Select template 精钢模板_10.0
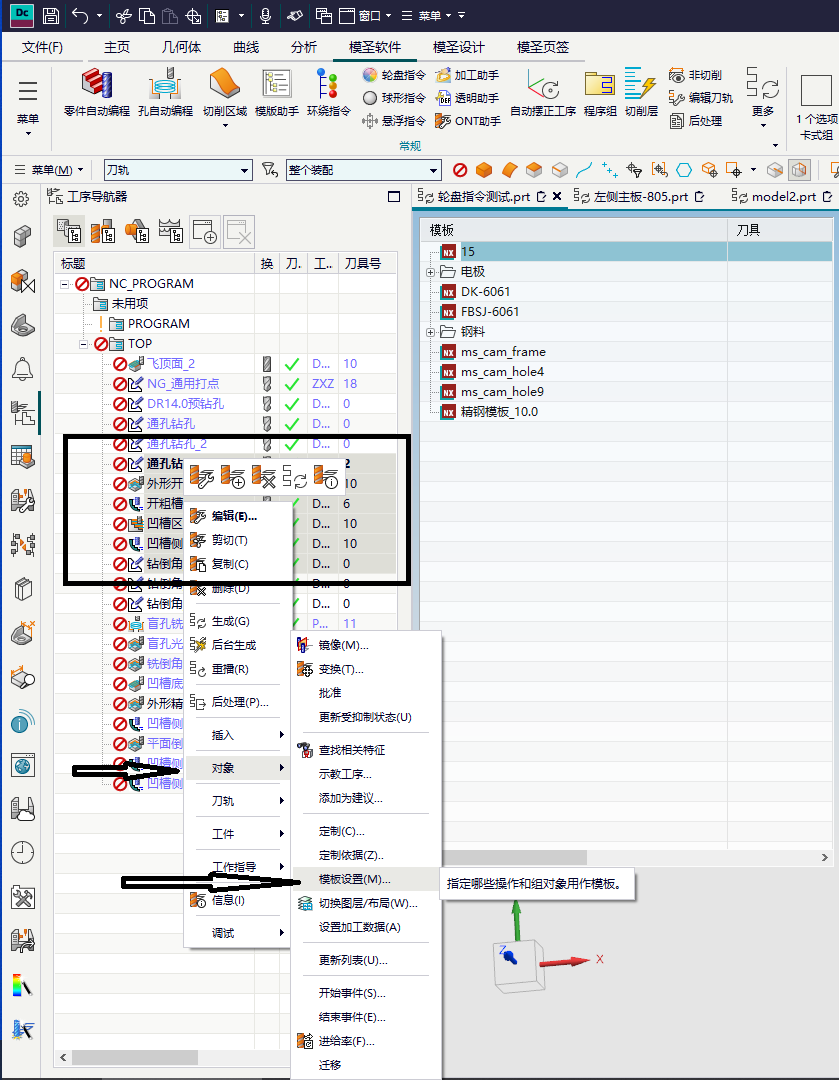Screen dimensions: 839x1080 point(499,412)
